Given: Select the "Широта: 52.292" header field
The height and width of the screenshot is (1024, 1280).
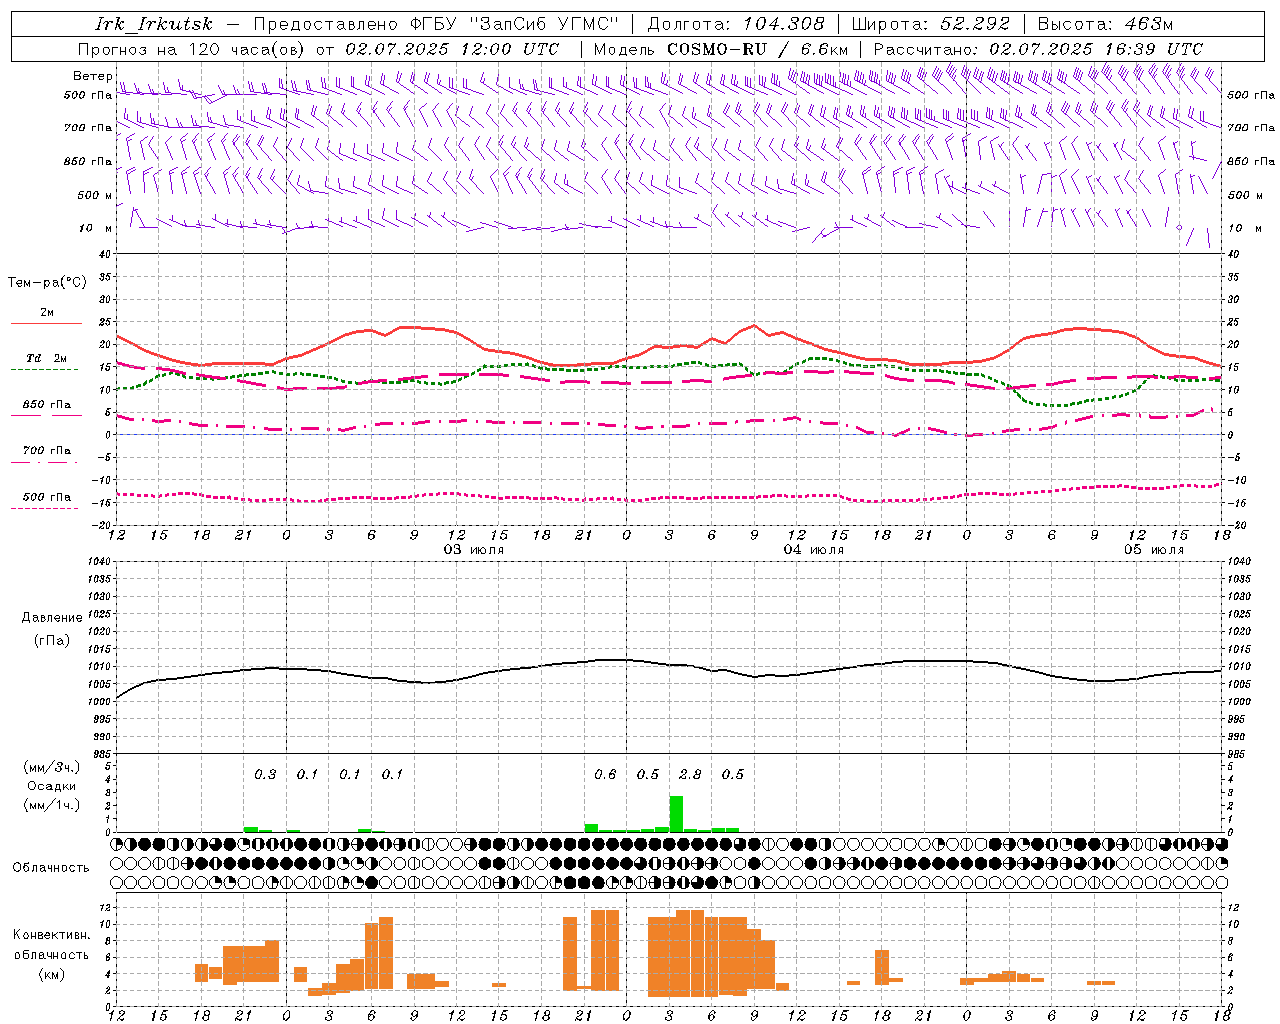Looking at the screenshot, I should (931, 24).
